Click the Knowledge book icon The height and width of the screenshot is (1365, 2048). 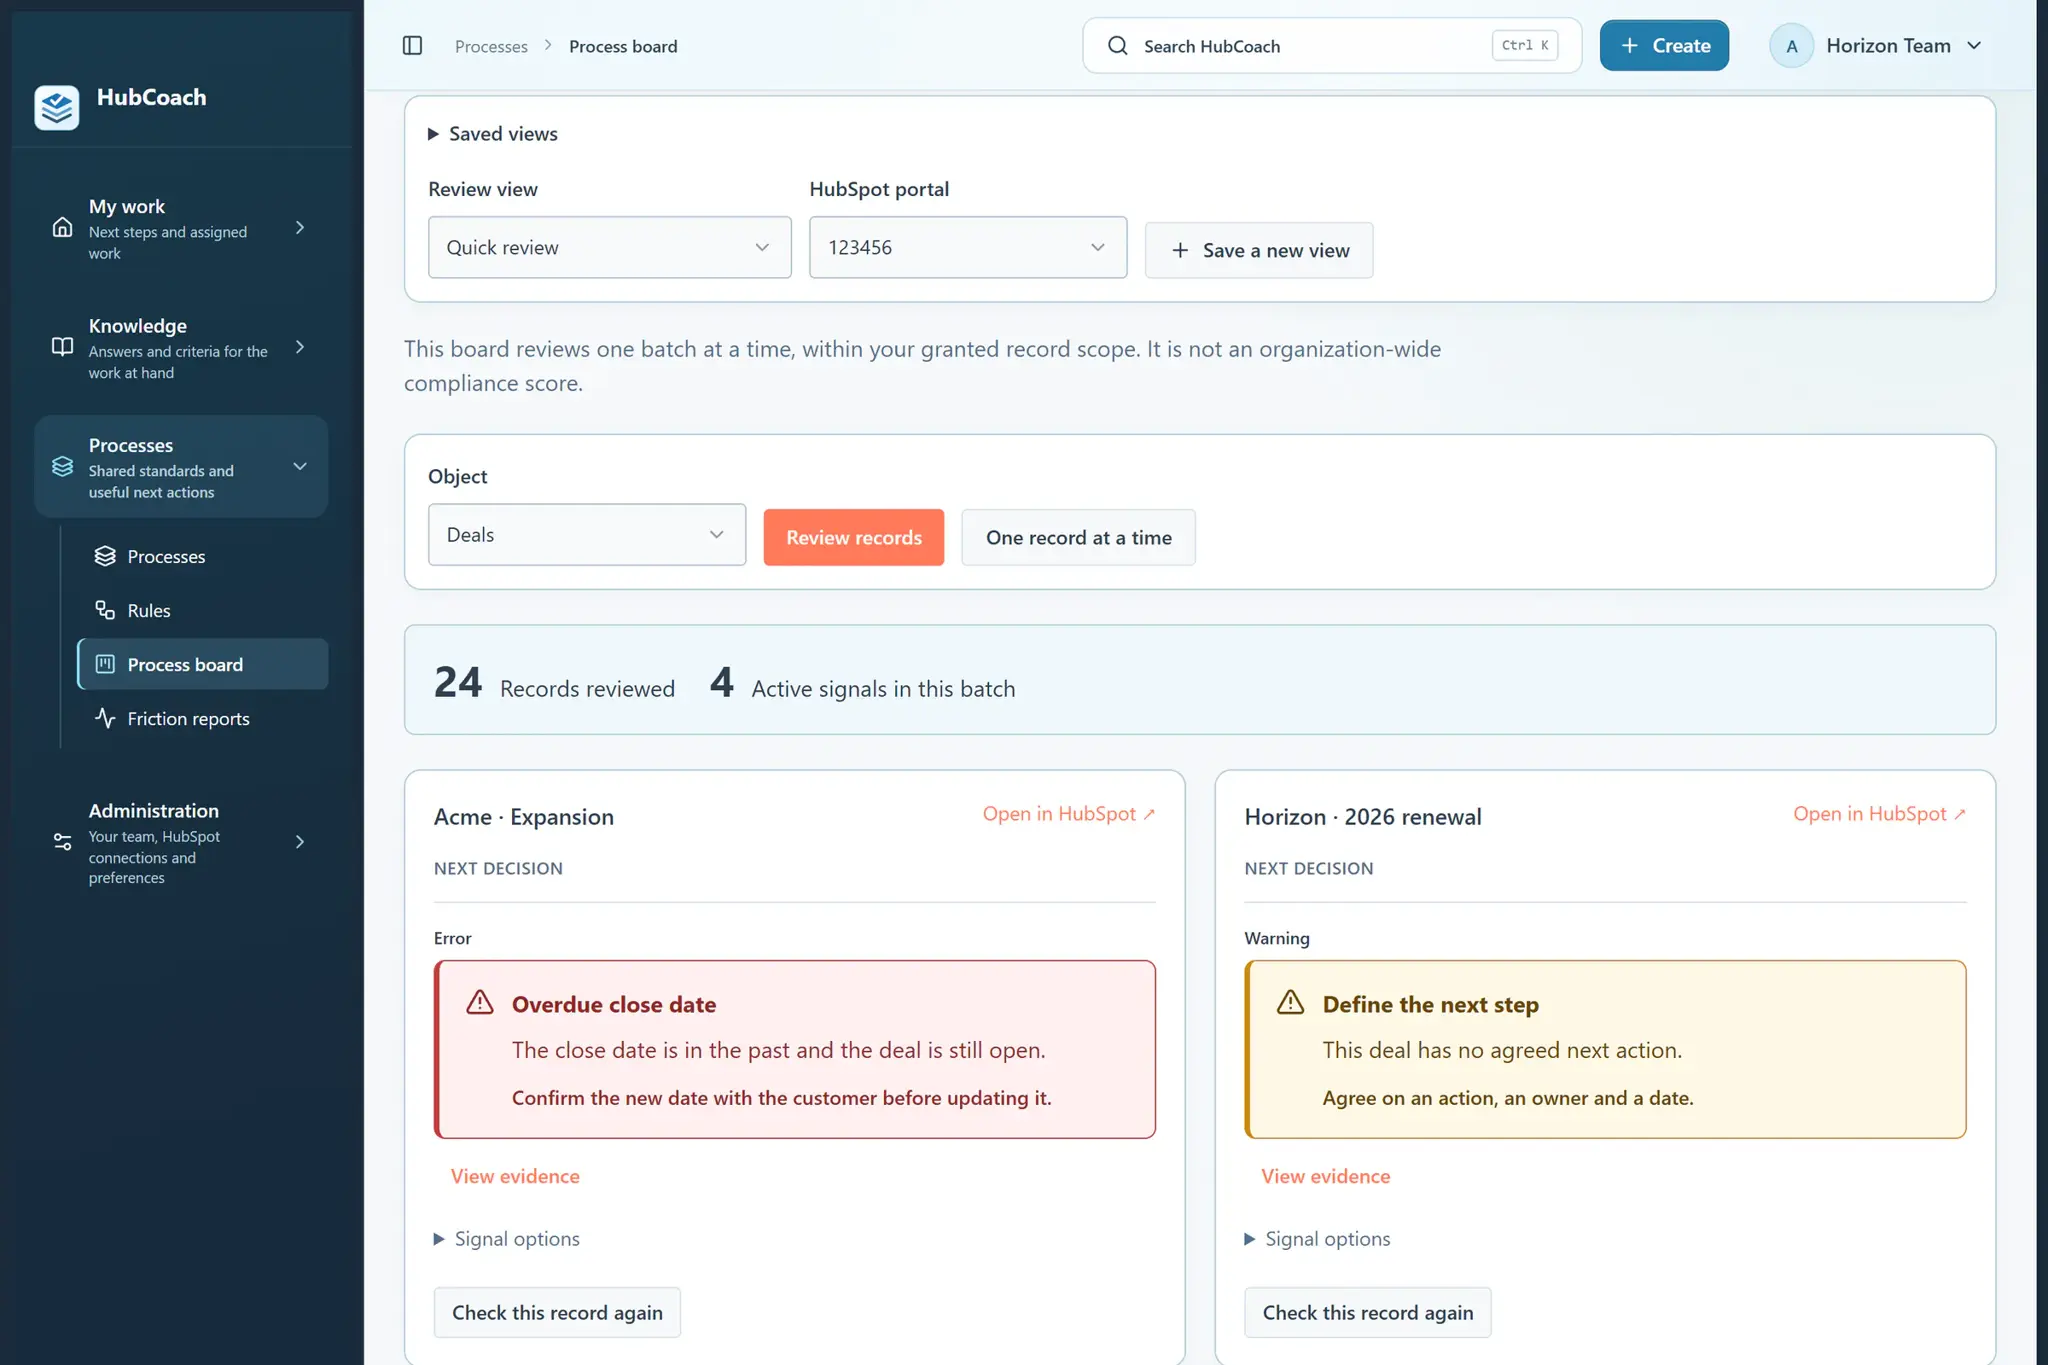coord(62,347)
